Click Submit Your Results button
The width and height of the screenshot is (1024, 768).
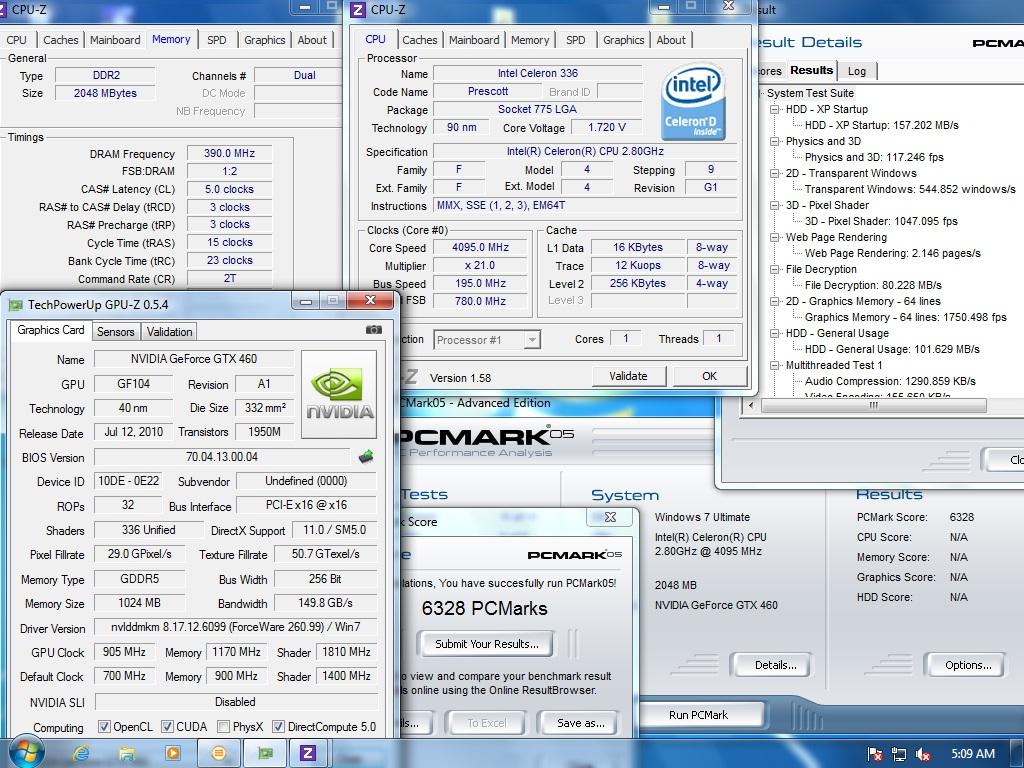(x=487, y=644)
